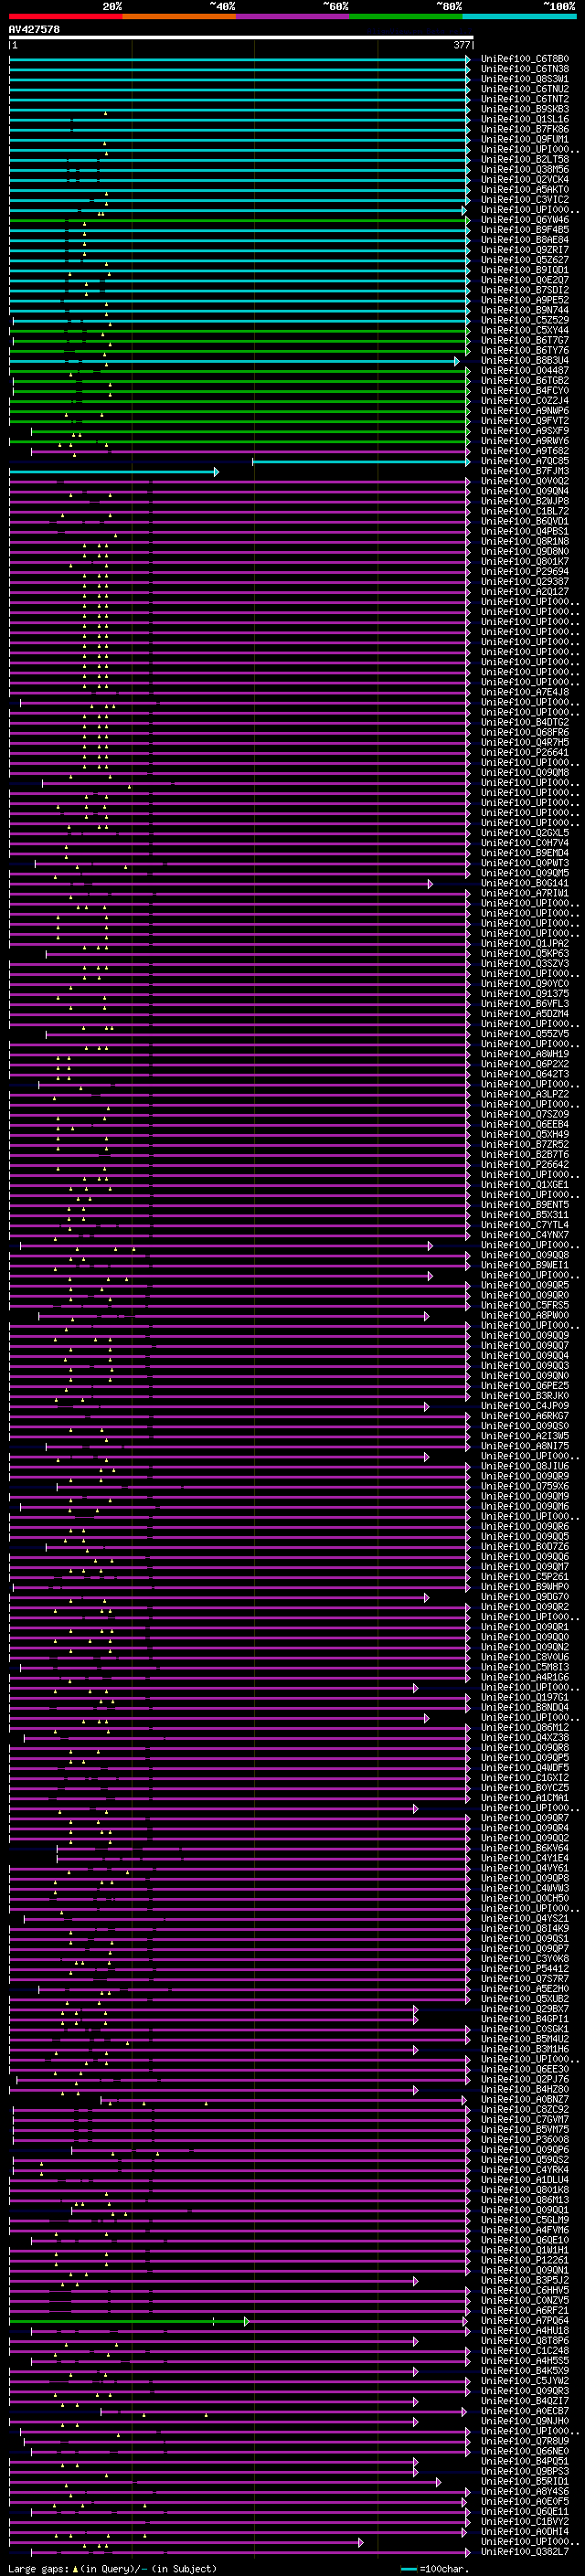
Task: Select the UniRef100_Q1SL16 label
Action: coord(525,119)
